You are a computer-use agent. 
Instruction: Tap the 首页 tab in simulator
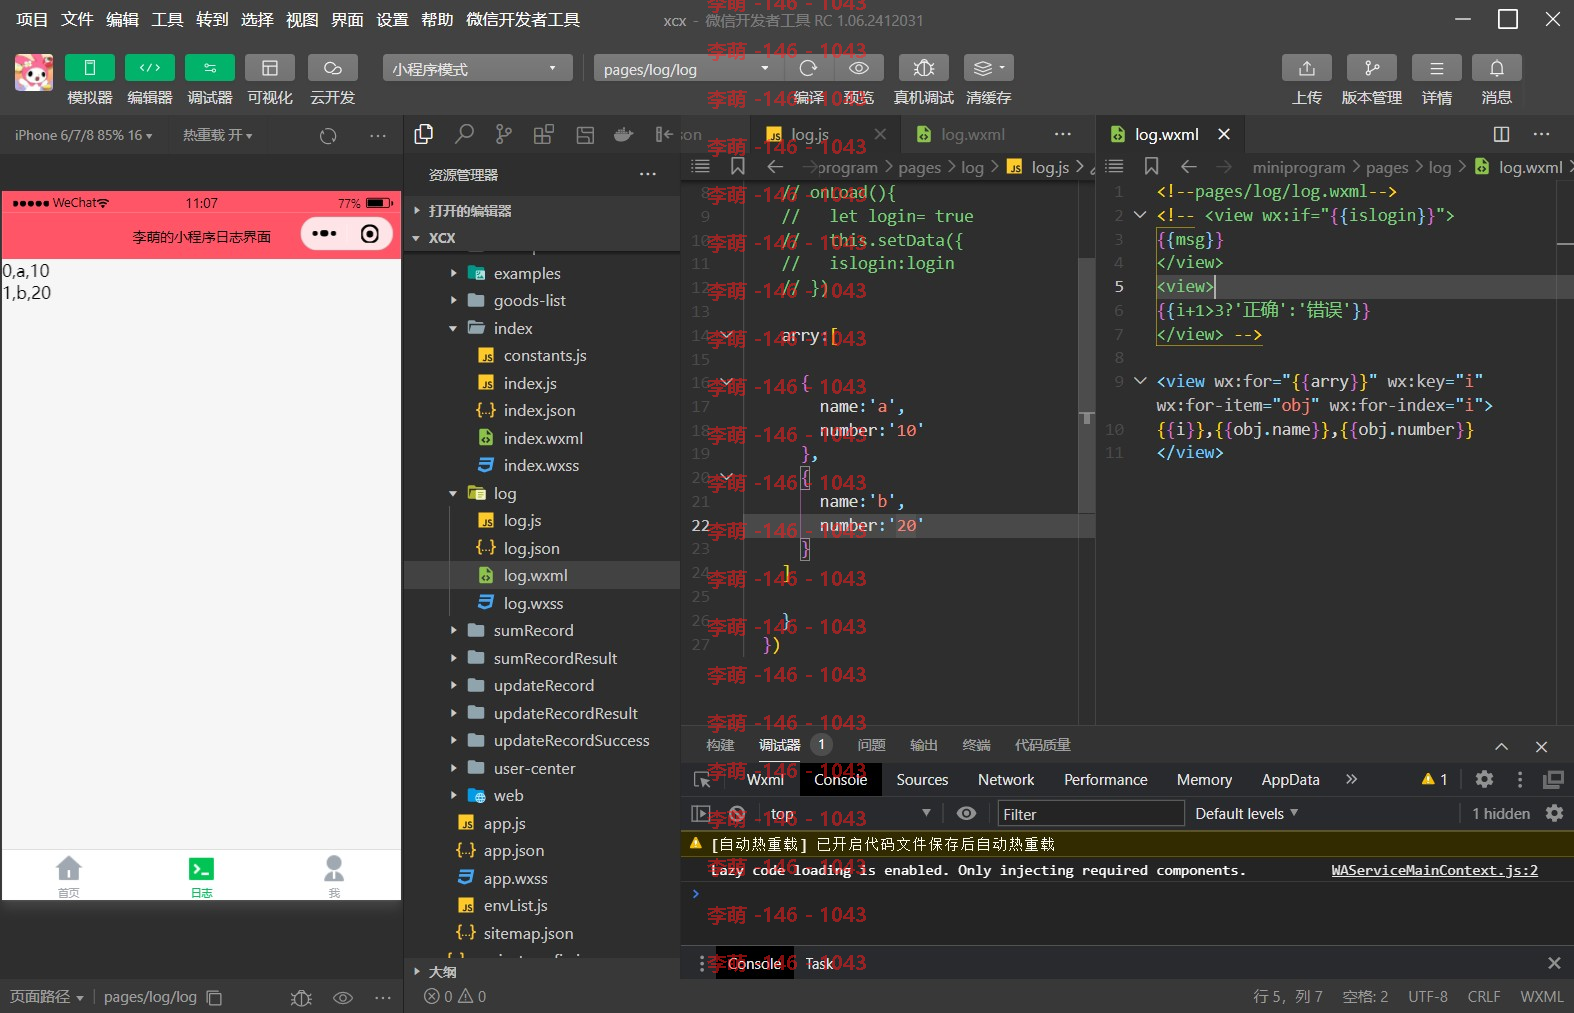click(x=68, y=876)
